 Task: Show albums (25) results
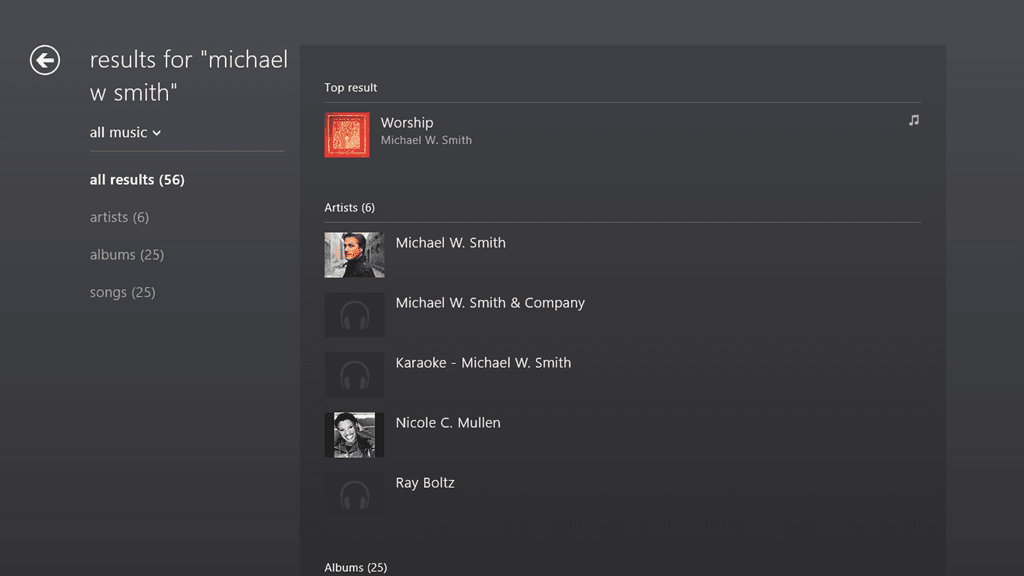(126, 255)
